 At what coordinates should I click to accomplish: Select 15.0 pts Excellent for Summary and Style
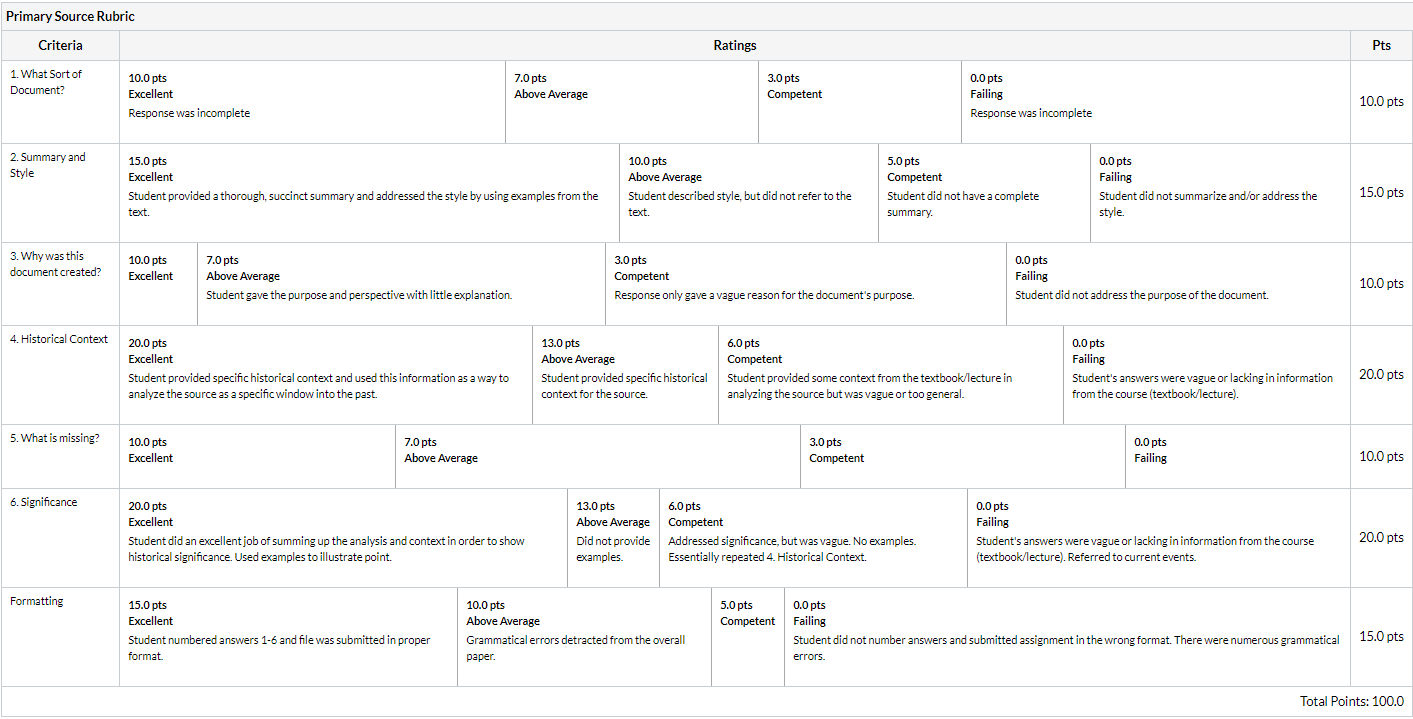coord(369,193)
